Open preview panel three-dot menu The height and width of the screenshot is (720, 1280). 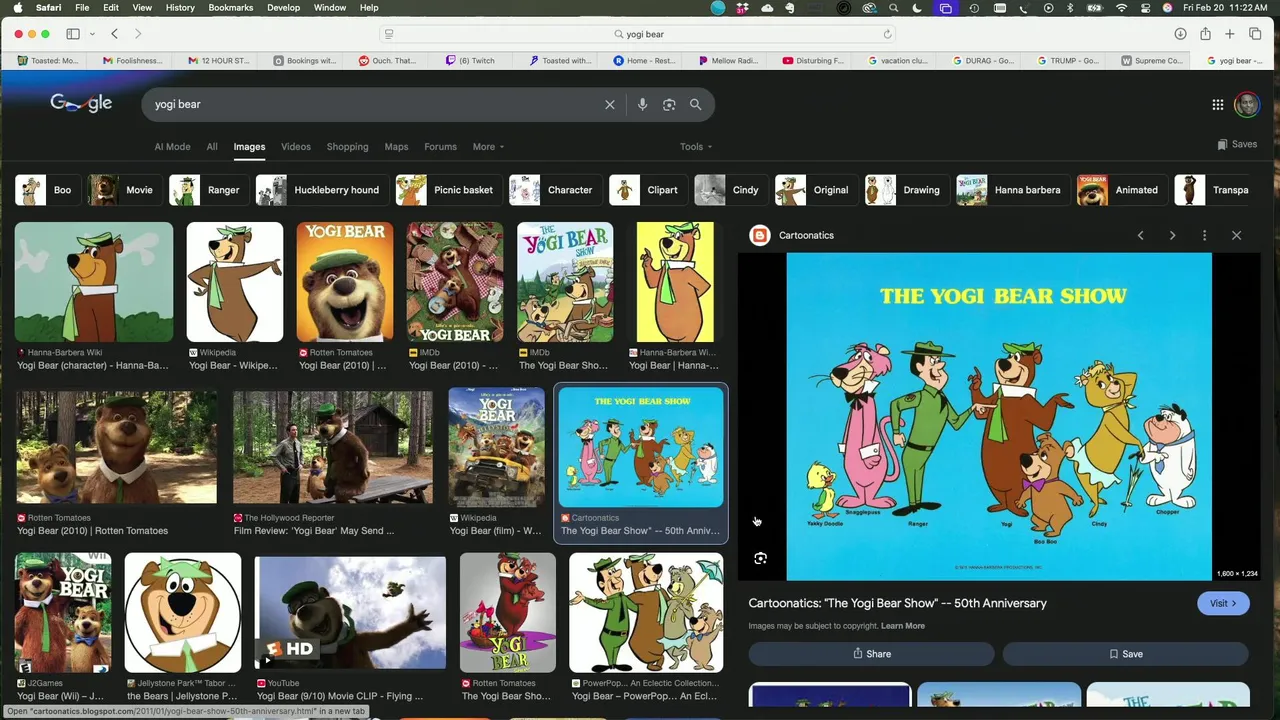tap(1204, 235)
